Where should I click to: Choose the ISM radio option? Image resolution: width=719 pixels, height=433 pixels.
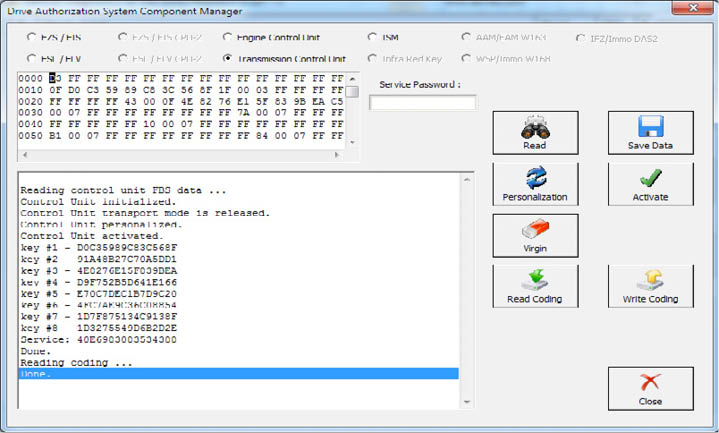(x=372, y=38)
